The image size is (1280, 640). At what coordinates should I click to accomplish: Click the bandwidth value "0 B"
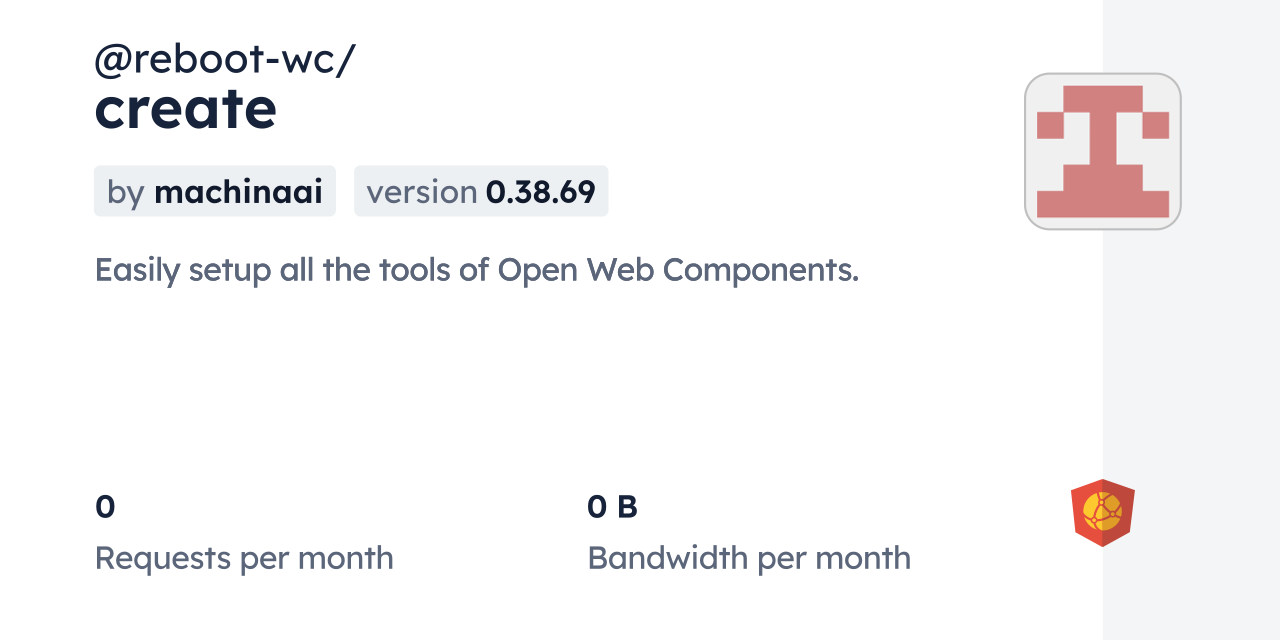pyautogui.click(x=612, y=507)
